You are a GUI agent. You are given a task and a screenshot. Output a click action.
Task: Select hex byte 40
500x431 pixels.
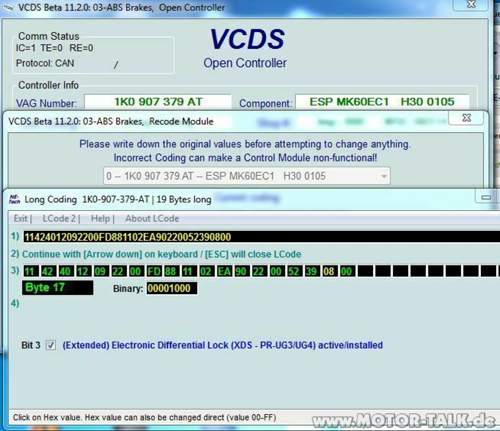tap(65, 271)
